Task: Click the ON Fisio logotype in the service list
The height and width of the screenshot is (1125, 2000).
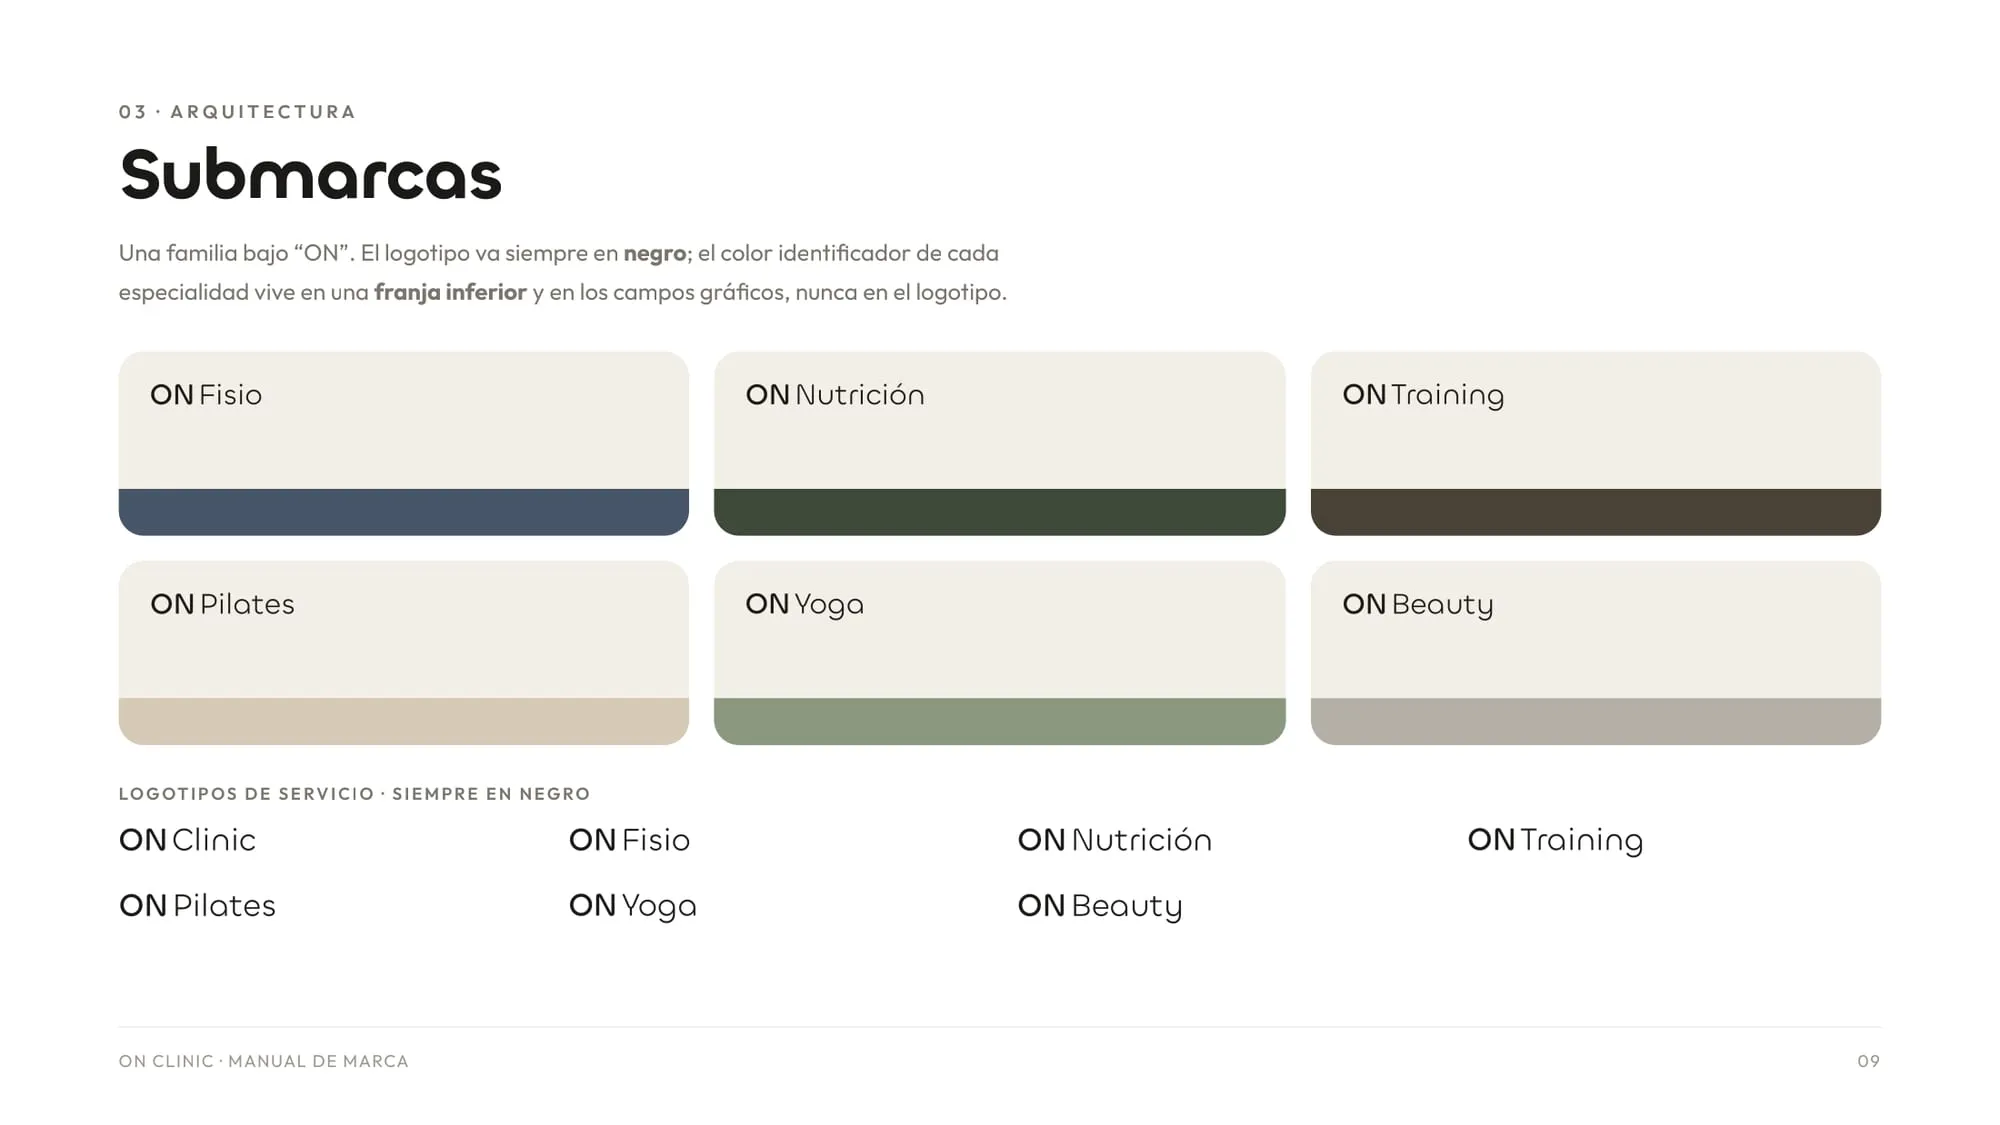Action: [x=629, y=840]
